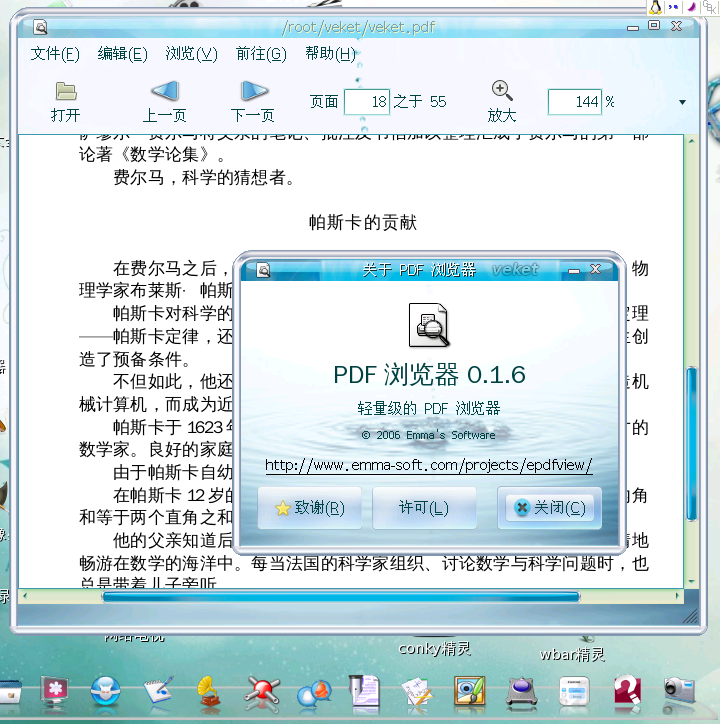Open the 帮助(H) menu
The height and width of the screenshot is (724, 720).
[330, 54]
